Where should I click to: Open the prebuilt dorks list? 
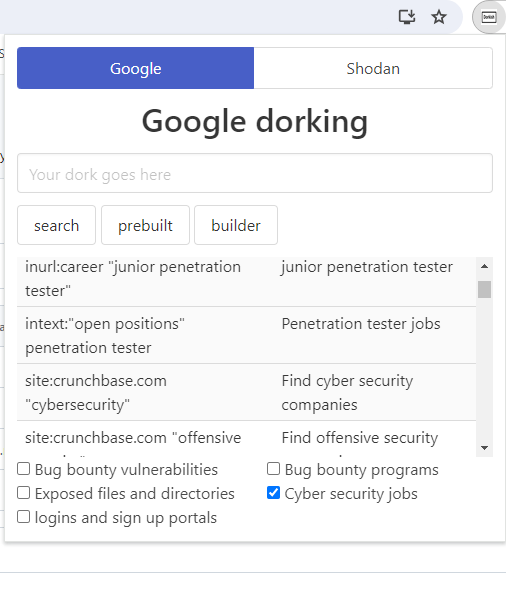pyautogui.click(x=145, y=225)
